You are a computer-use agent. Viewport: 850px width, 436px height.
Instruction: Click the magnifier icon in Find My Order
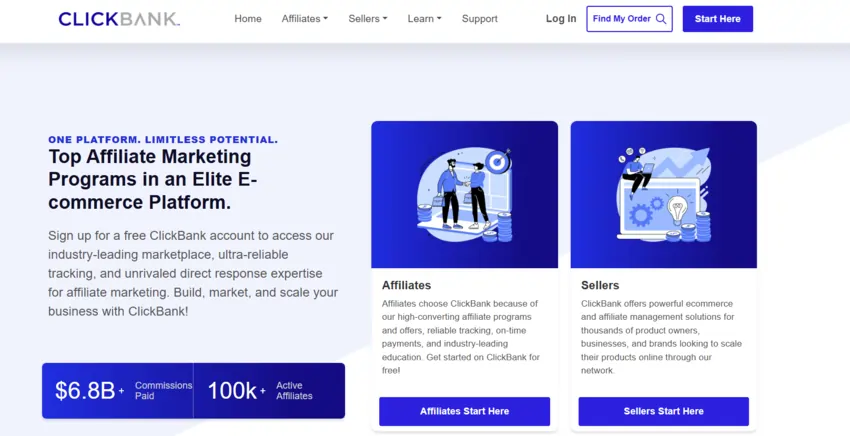coord(661,19)
